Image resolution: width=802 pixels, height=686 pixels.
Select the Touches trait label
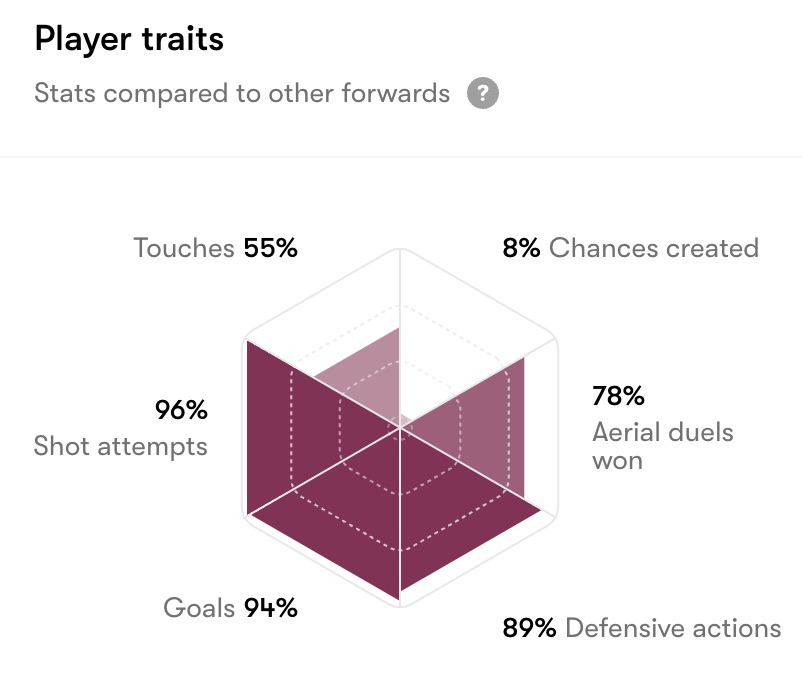pos(185,248)
